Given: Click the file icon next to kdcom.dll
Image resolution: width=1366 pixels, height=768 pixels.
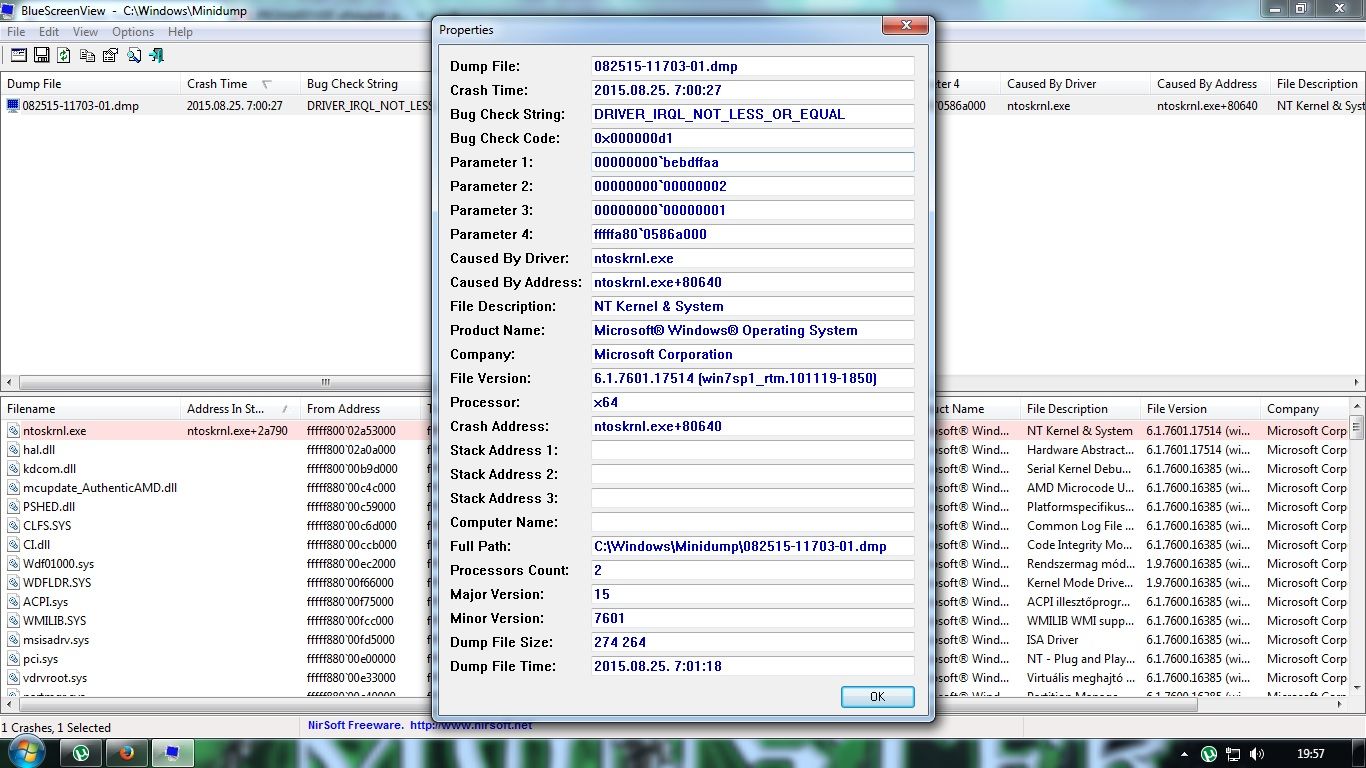Looking at the screenshot, I should 13,469.
